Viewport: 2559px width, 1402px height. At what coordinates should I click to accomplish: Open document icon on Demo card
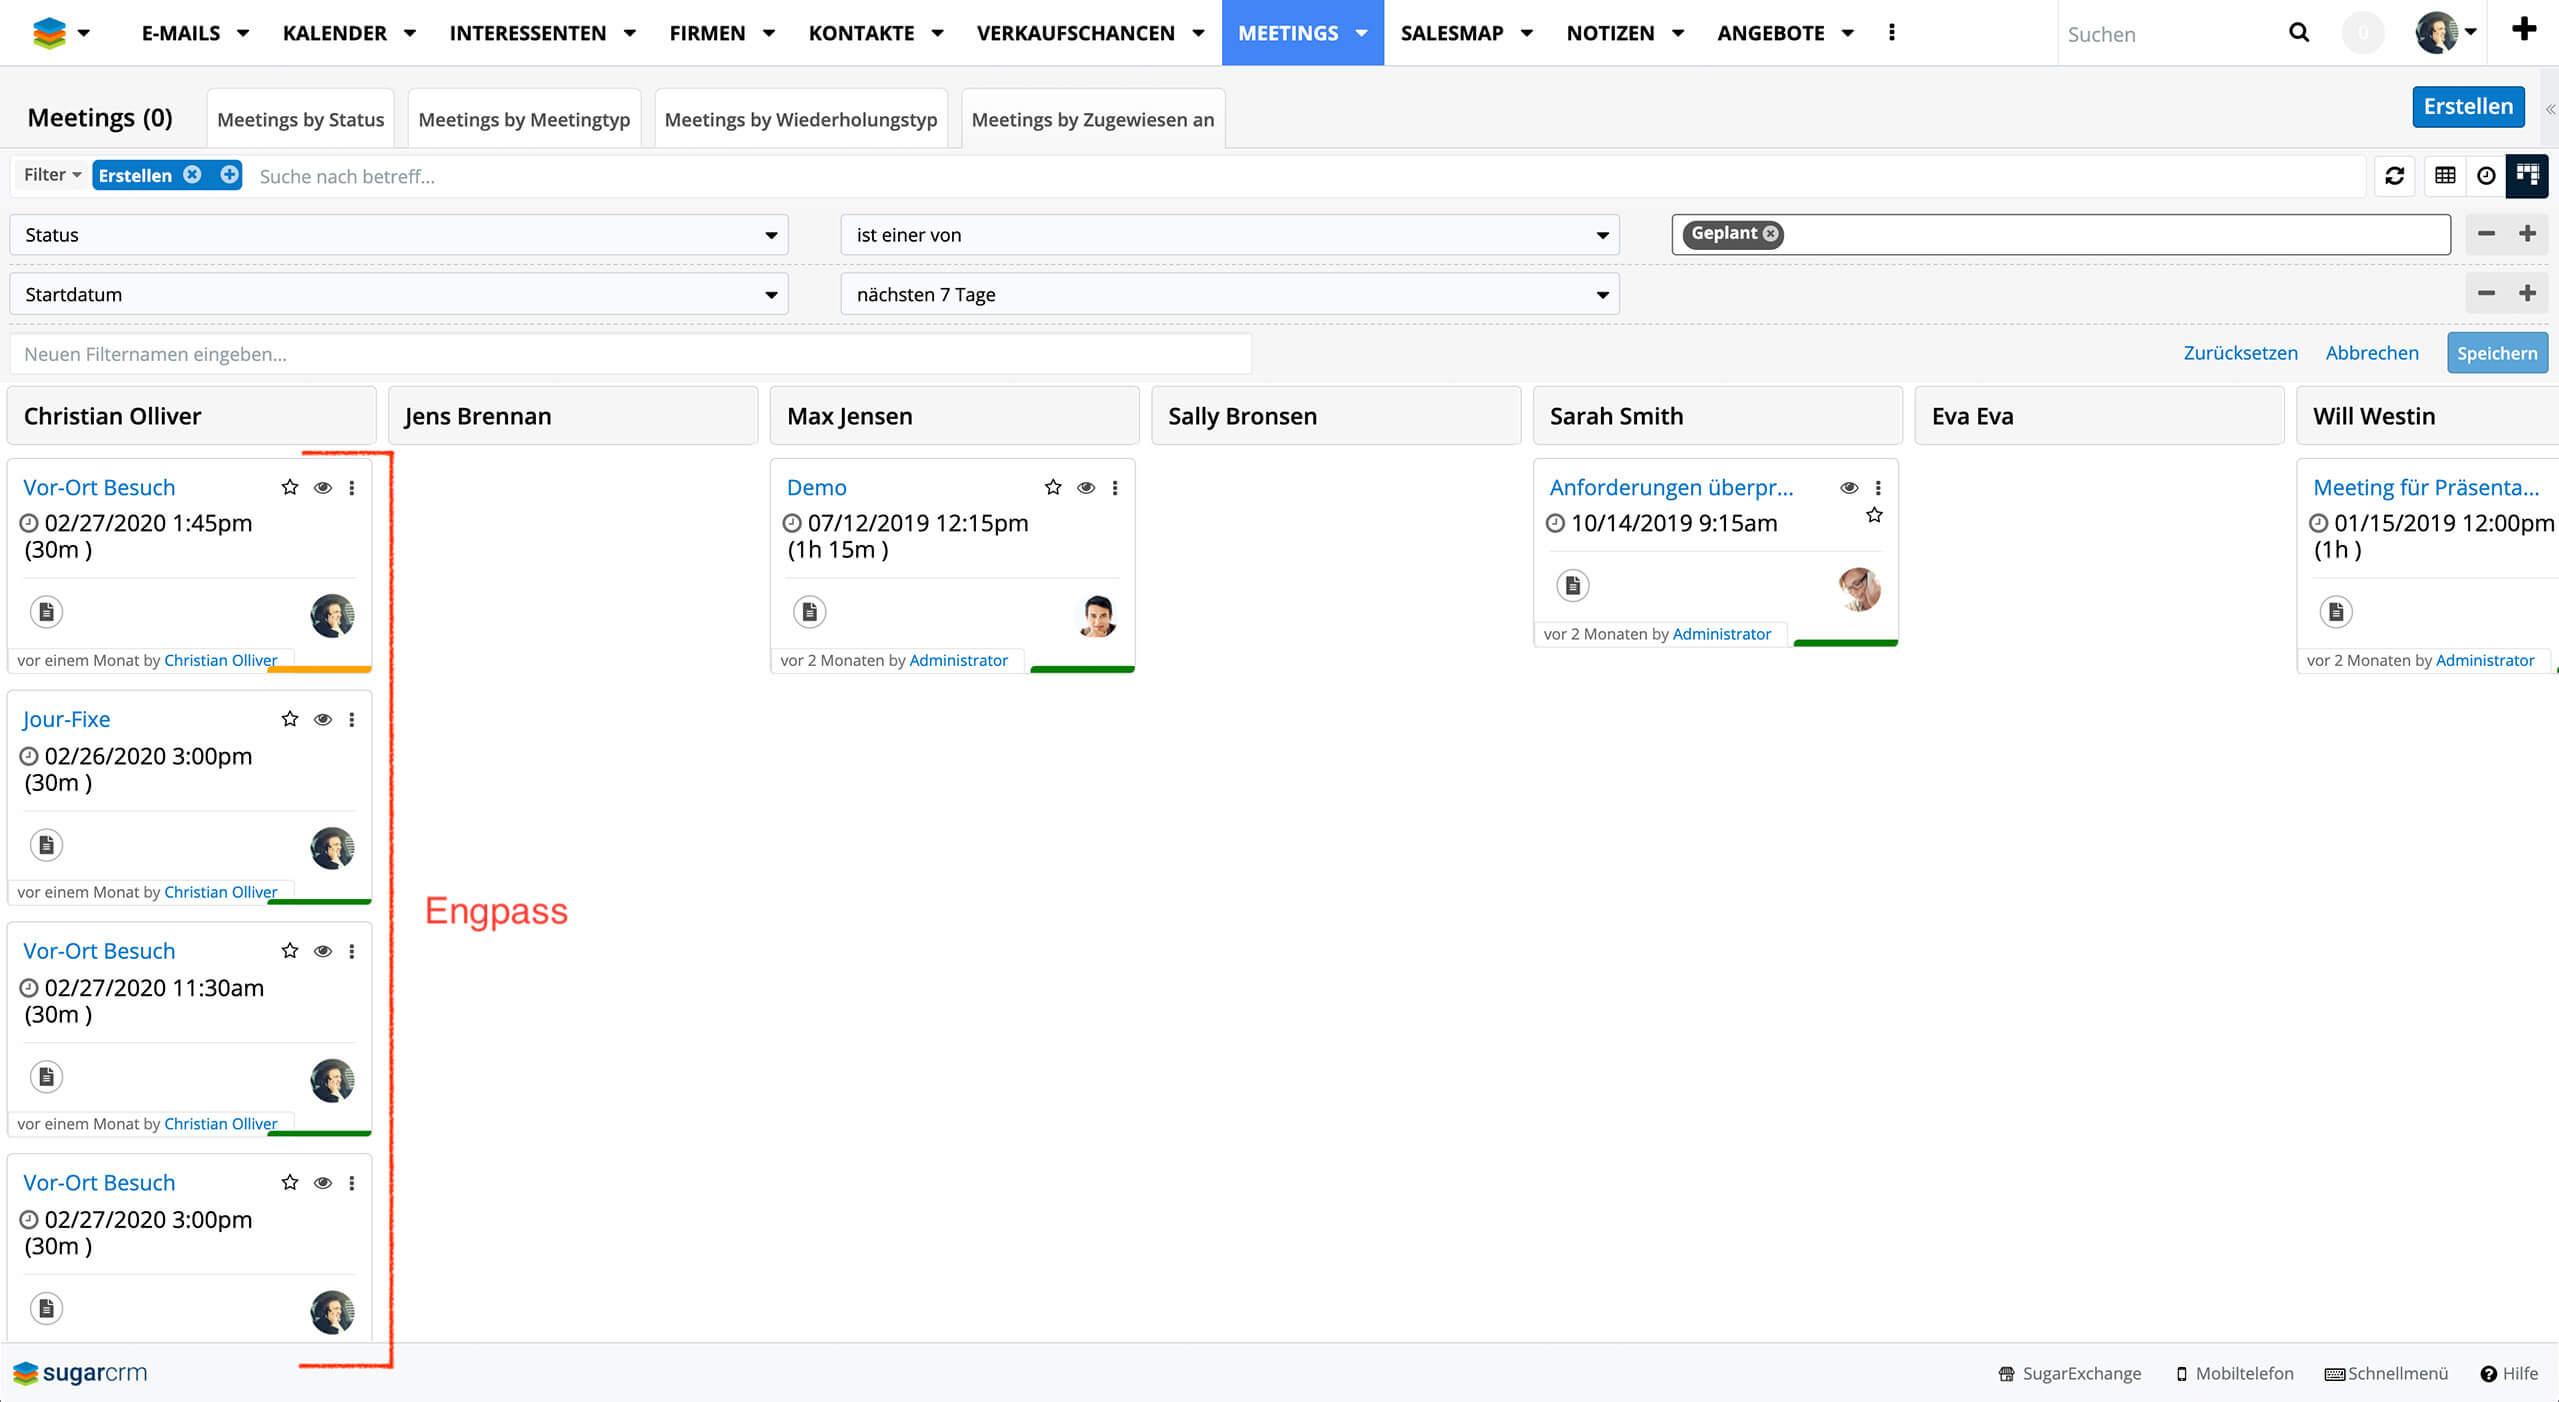[810, 611]
